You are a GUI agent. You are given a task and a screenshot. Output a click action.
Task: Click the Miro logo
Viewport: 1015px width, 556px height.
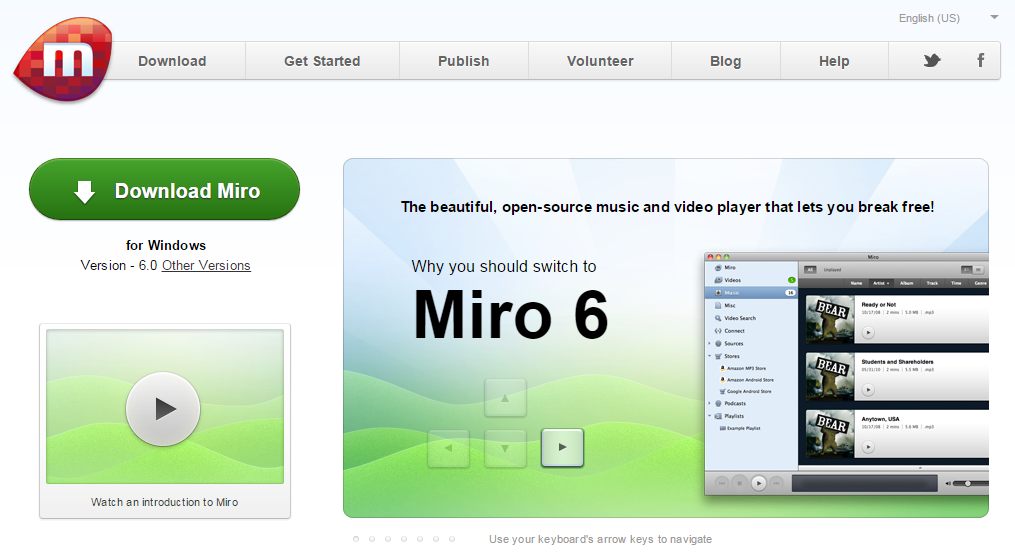(63, 60)
